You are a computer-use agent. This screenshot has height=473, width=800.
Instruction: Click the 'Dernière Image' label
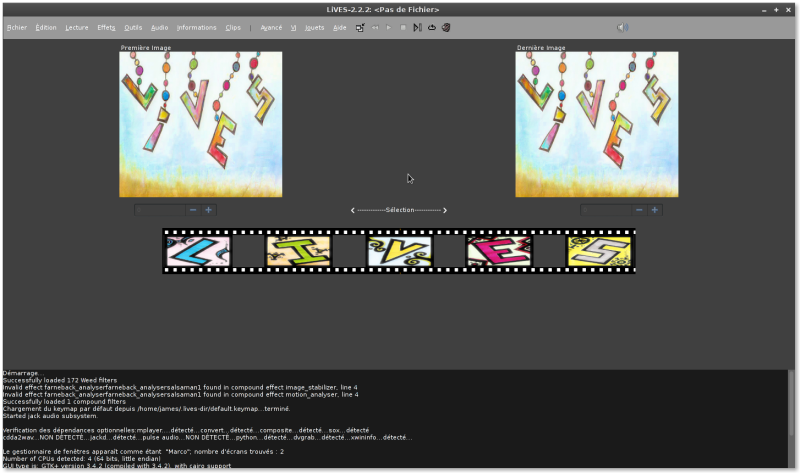coord(541,47)
